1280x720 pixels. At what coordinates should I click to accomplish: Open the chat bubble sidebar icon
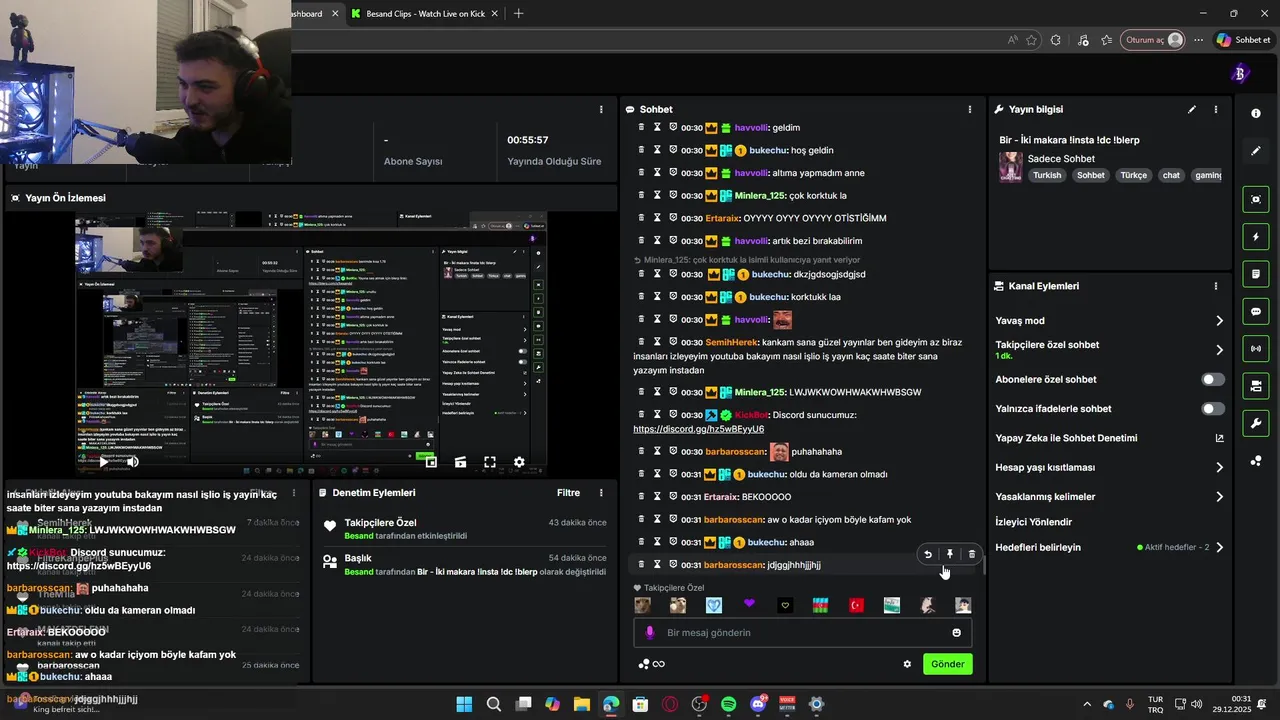[1256, 312]
